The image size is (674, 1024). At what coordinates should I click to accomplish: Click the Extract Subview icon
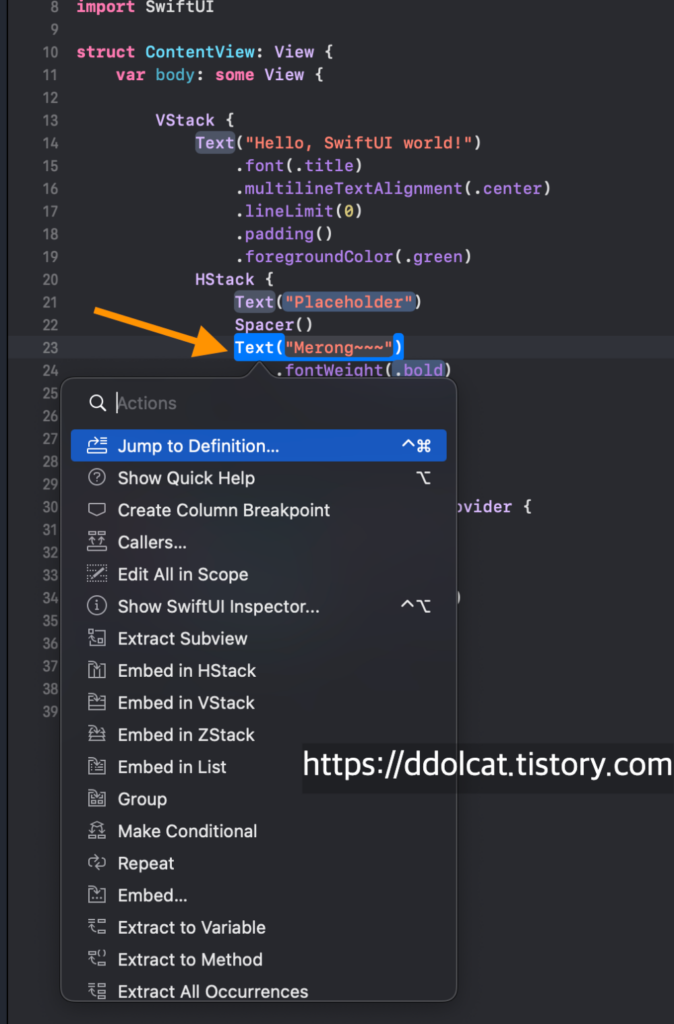coord(97,638)
